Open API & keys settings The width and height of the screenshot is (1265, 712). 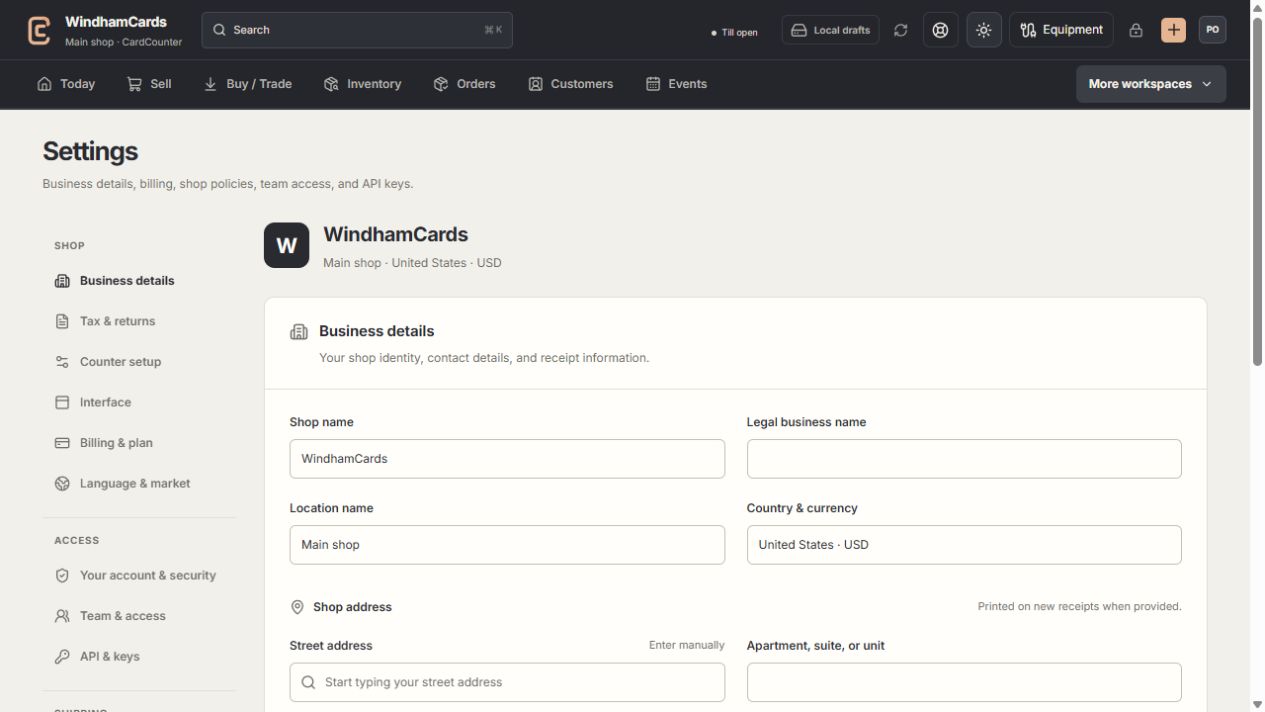(x=139, y=656)
